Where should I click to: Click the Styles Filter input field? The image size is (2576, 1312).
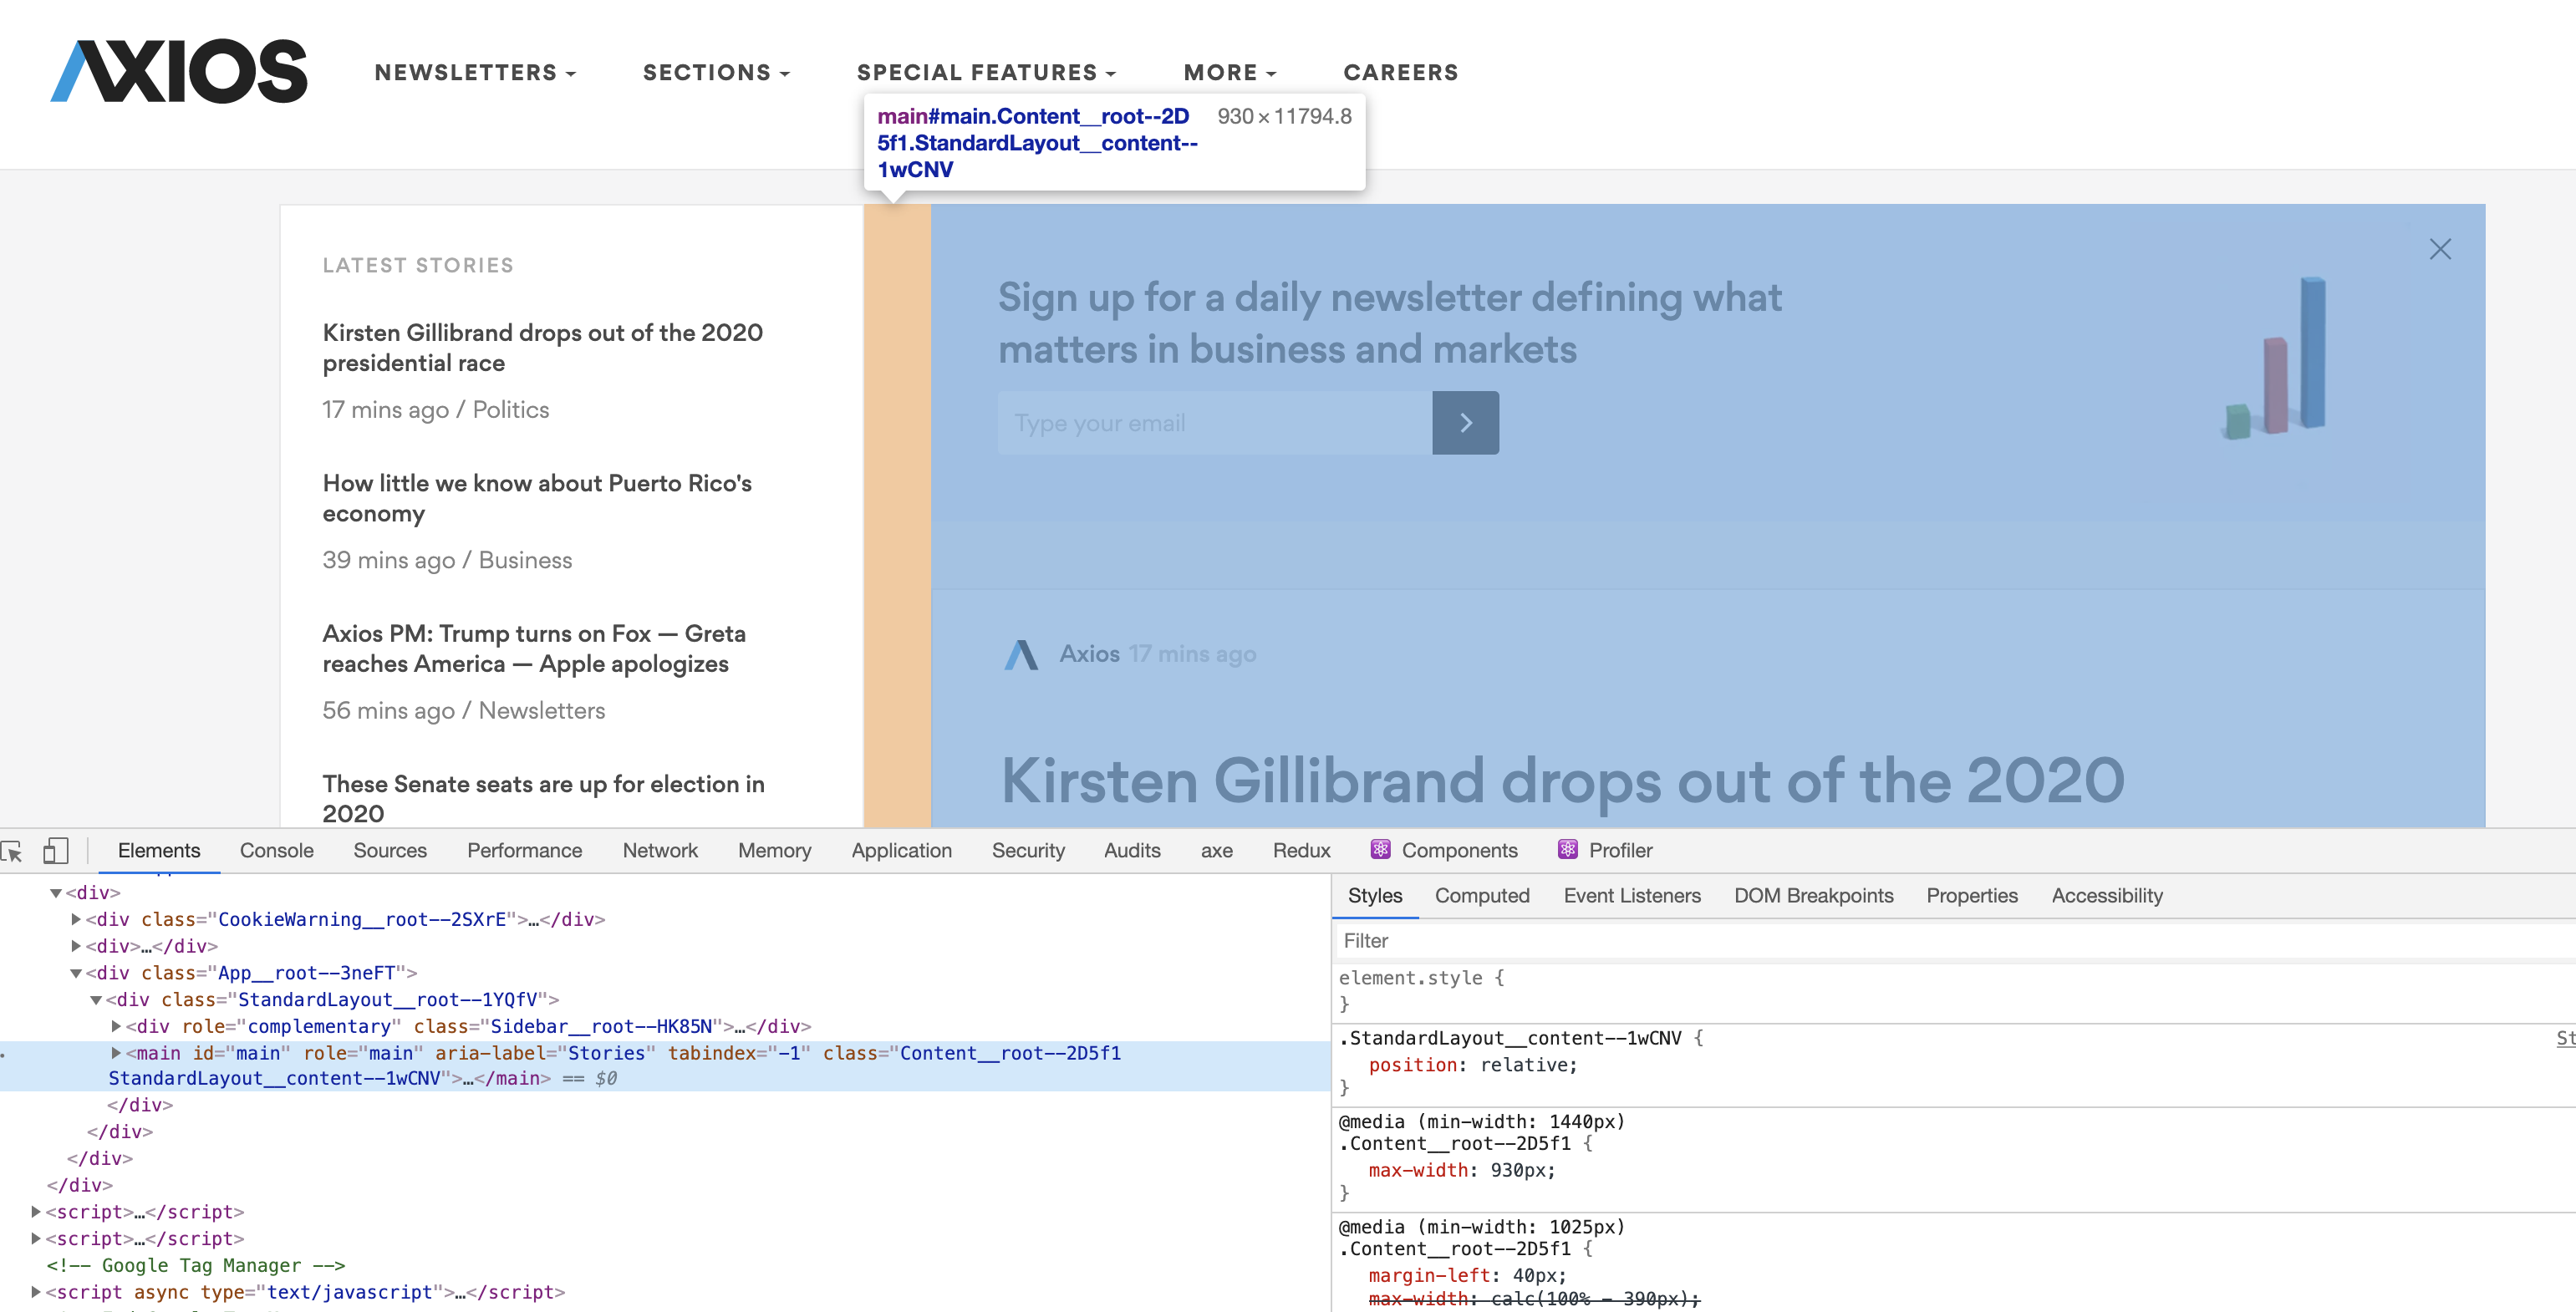[1955, 941]
